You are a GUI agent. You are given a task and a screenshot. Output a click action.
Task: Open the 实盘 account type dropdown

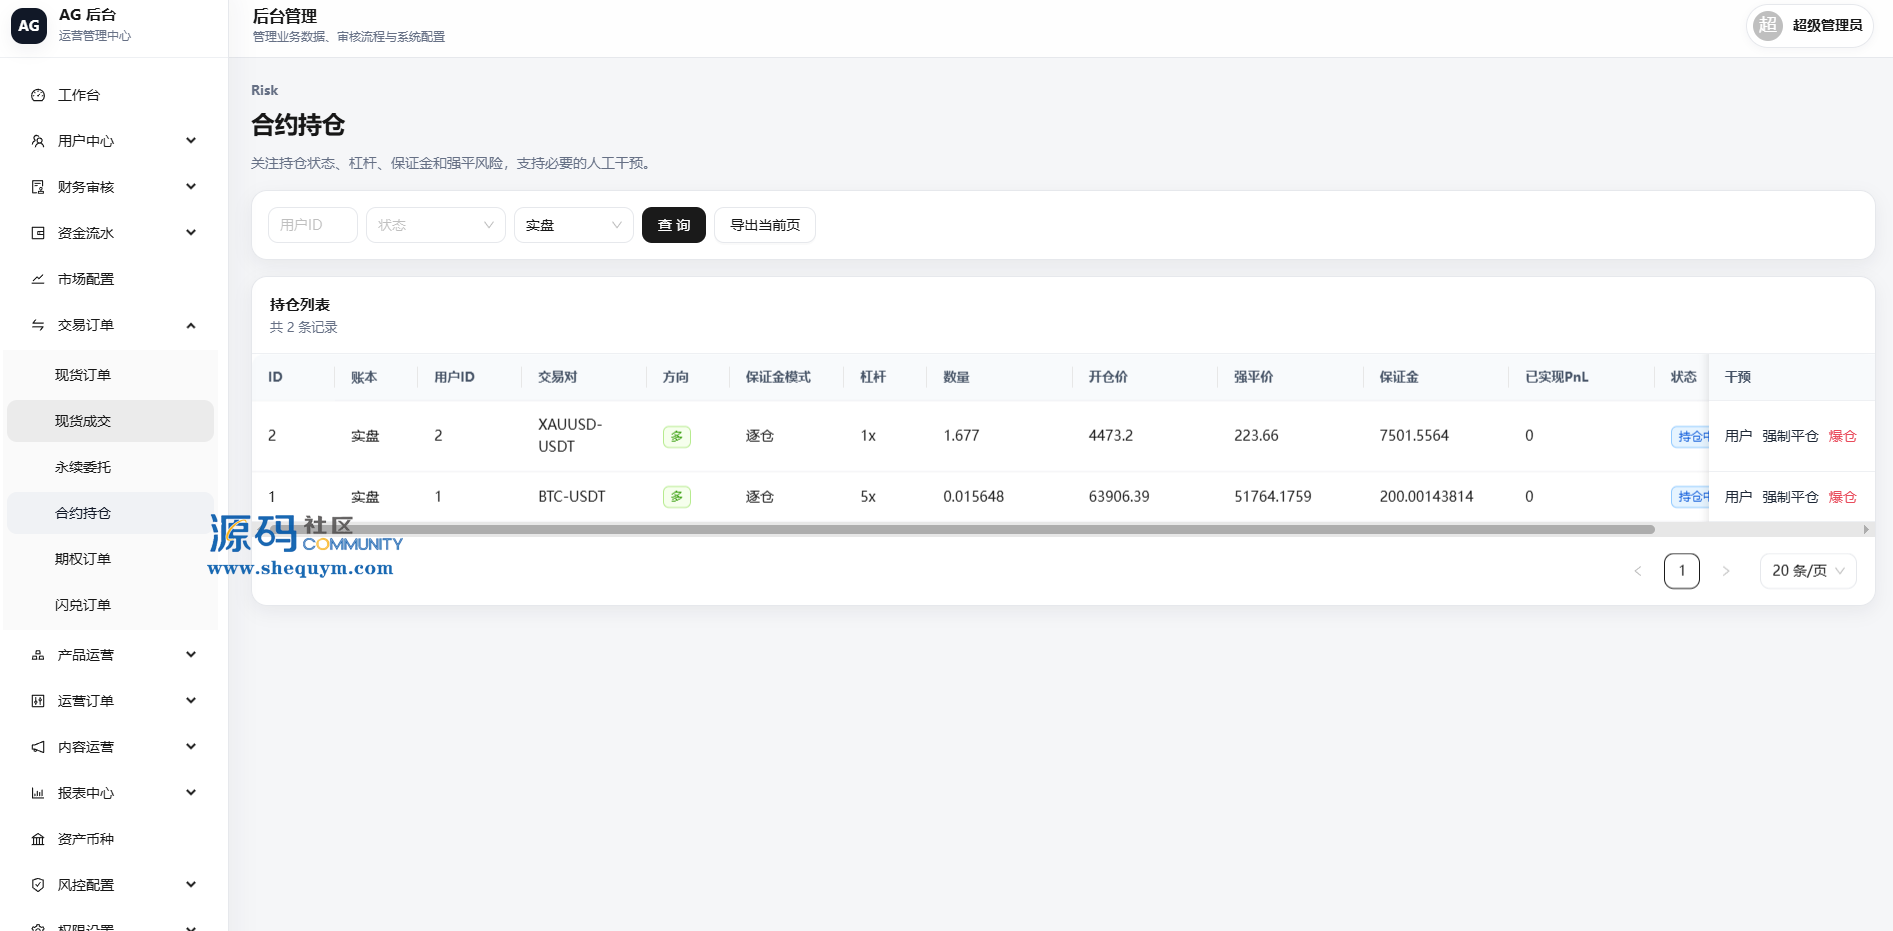point(574,225)
